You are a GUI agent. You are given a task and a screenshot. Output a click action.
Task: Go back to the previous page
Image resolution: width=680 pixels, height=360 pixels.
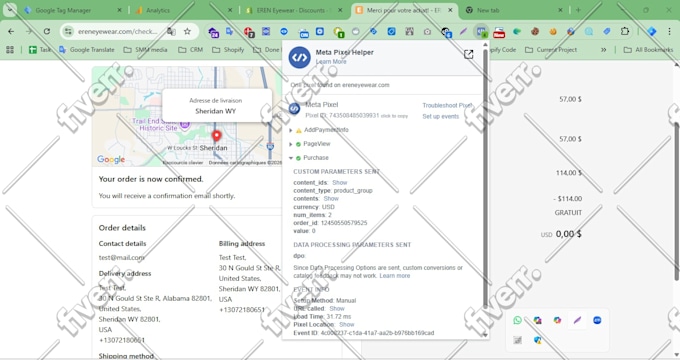click(x=11, y=31)
